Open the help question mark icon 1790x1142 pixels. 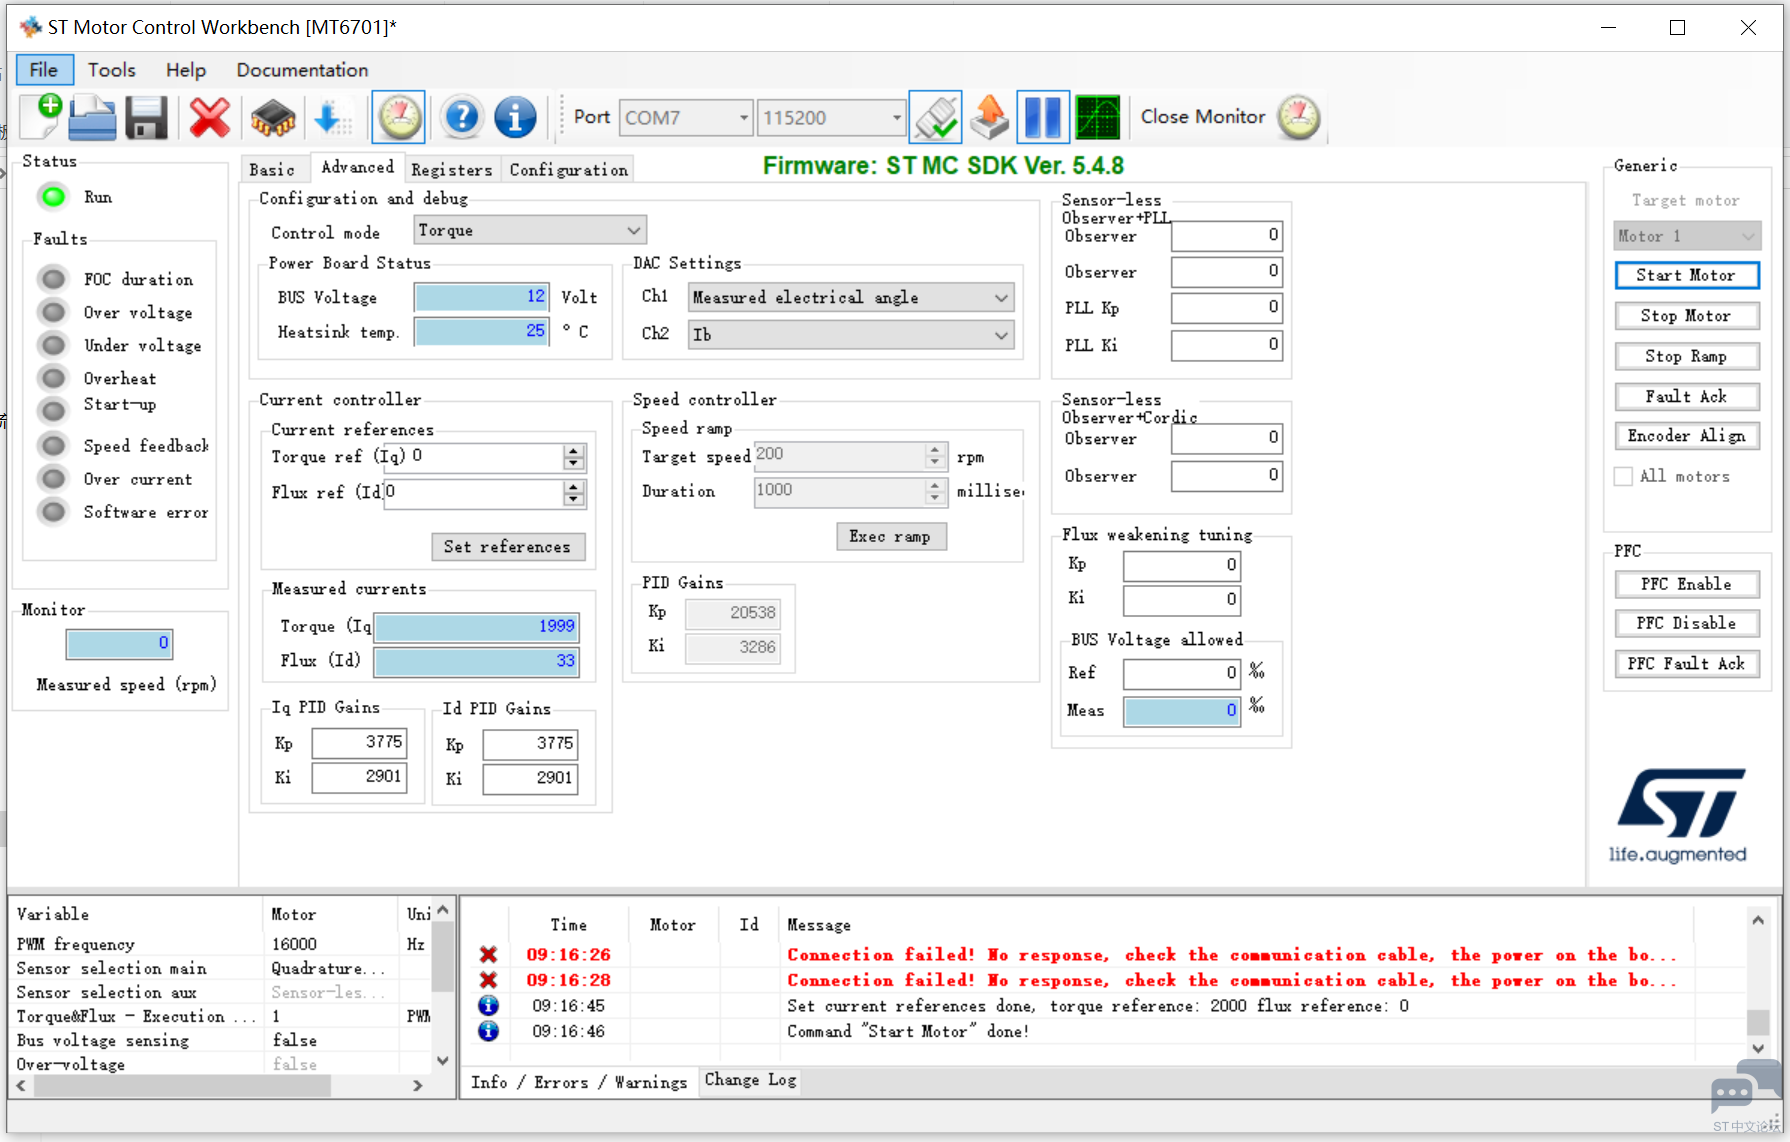[x=462, y=117]
